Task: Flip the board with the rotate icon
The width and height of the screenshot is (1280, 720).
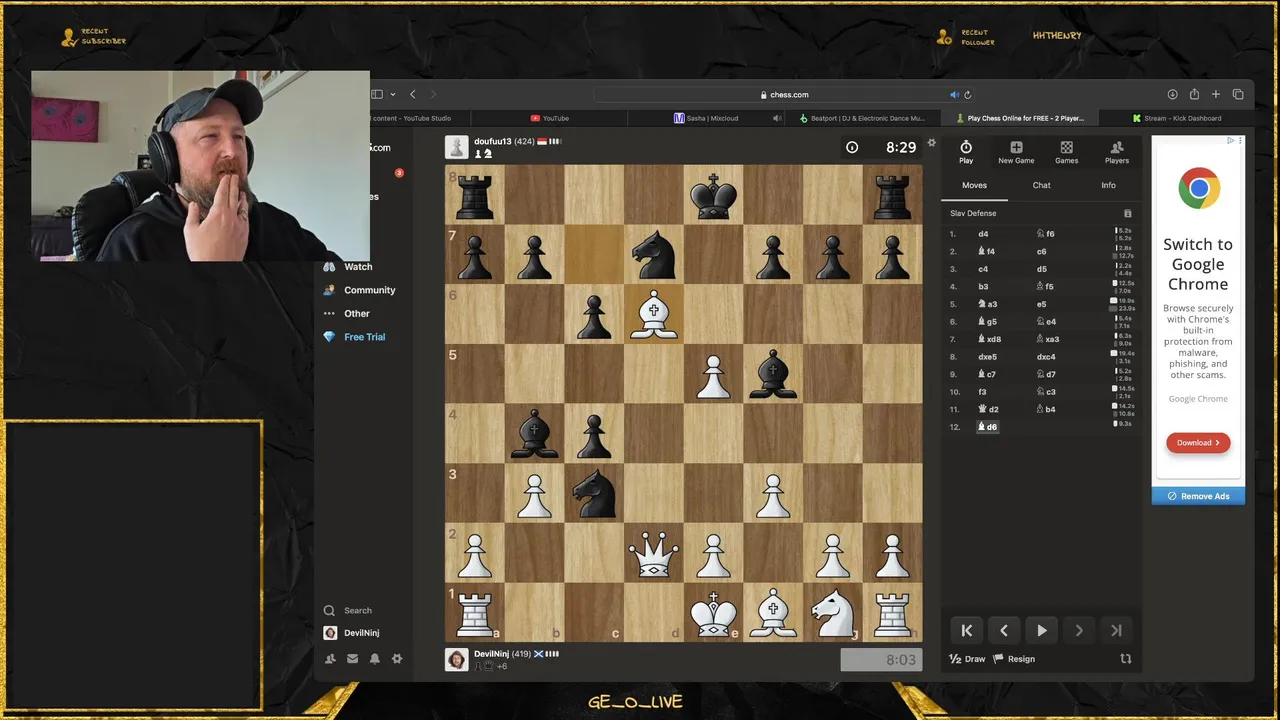Action: 1125,659
